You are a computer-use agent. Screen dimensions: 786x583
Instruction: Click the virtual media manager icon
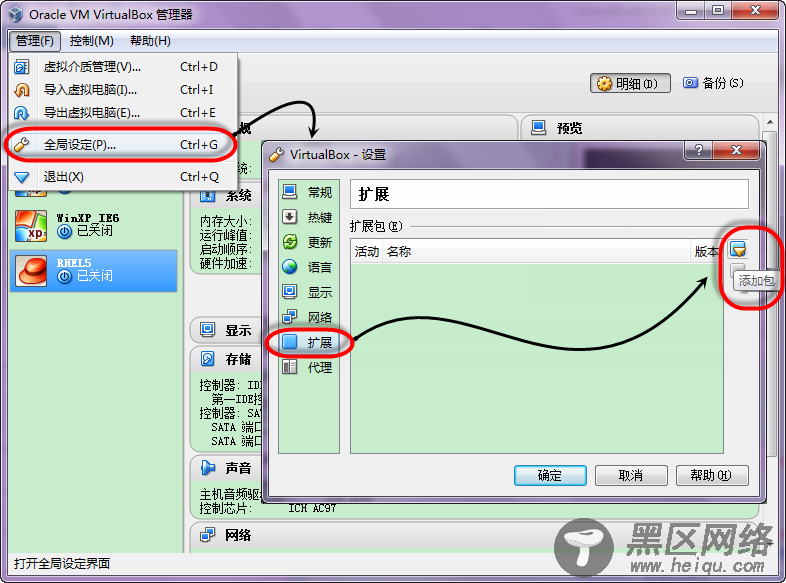[x=22, y=67]
